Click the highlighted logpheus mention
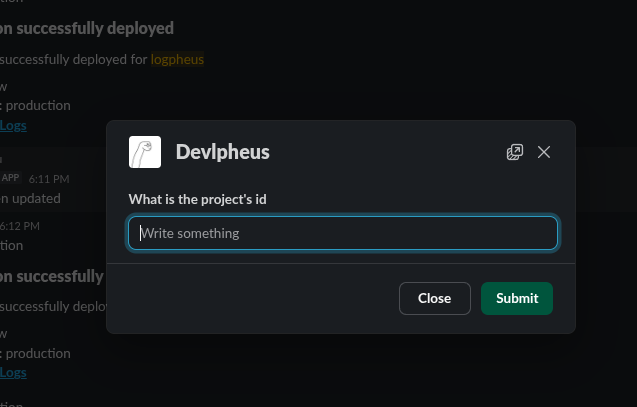The height and width of the screenshot is (407, 637). click(177, 59)
